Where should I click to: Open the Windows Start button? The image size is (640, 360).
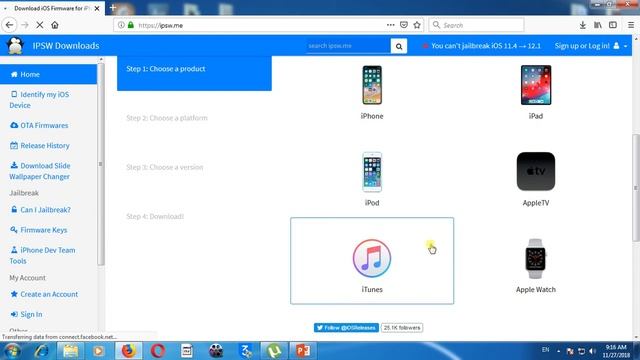coord(12,351)
